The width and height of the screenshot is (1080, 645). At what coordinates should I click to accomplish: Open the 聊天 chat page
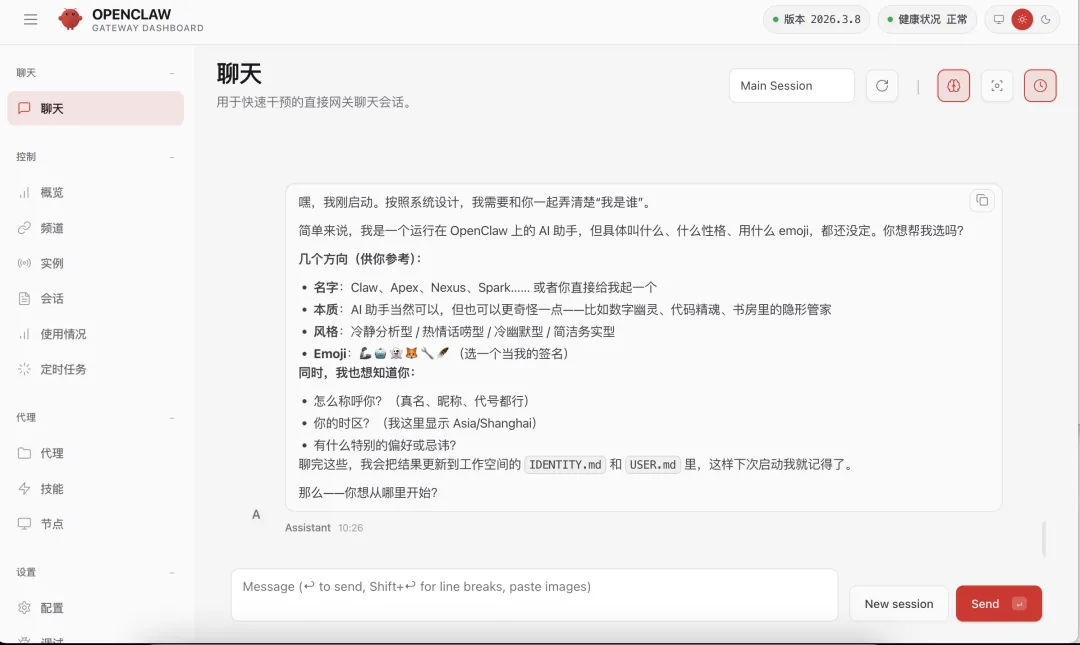coord(96,108)
